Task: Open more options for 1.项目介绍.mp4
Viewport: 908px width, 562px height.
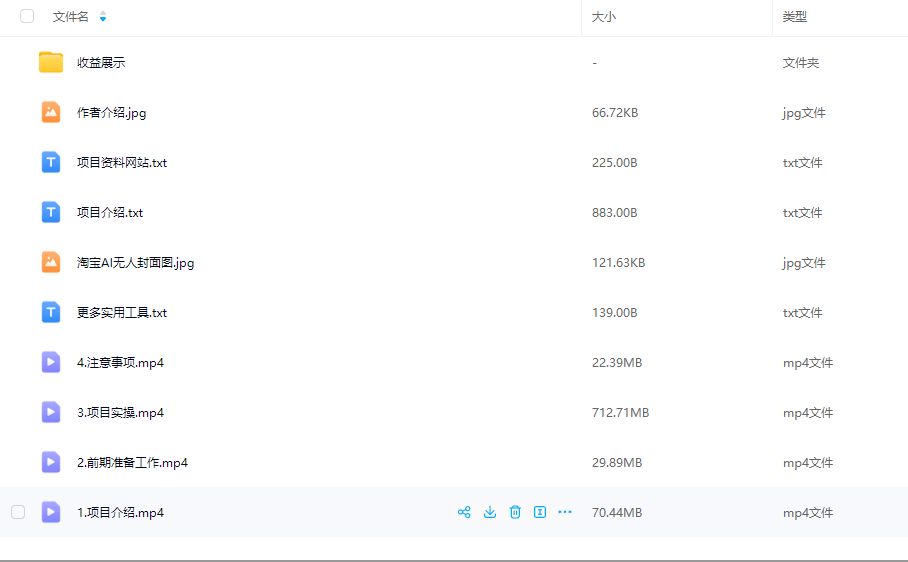Action: coord(565,512)
